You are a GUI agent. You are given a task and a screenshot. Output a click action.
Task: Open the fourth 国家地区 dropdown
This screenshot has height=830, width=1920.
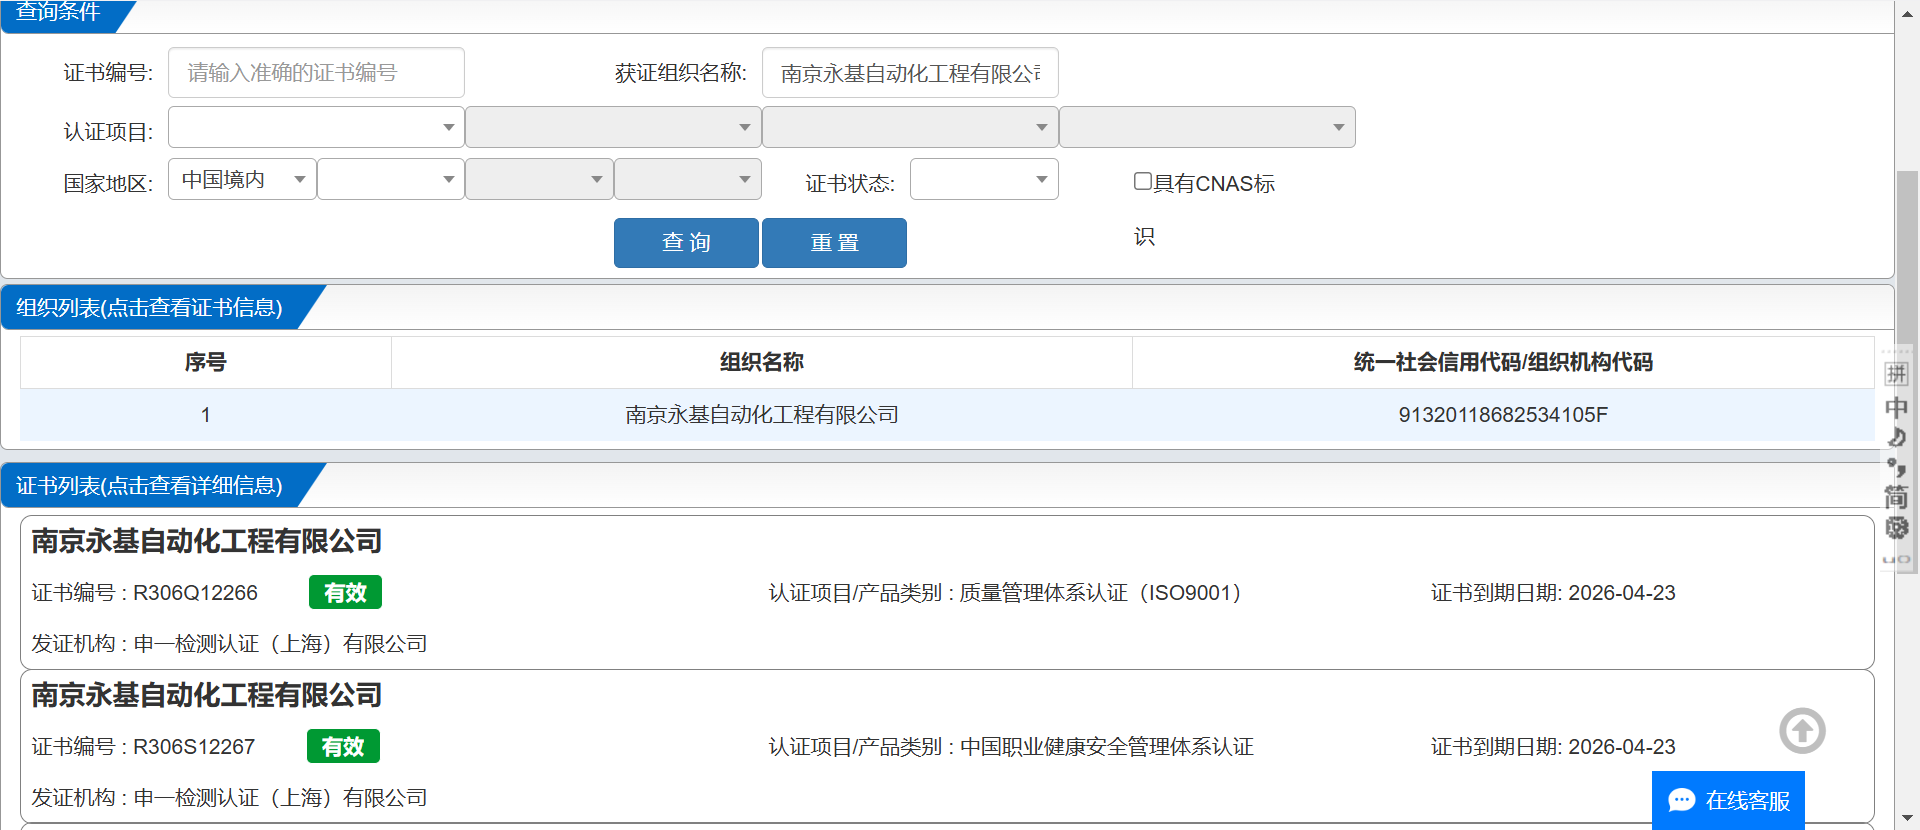(688, 179)
